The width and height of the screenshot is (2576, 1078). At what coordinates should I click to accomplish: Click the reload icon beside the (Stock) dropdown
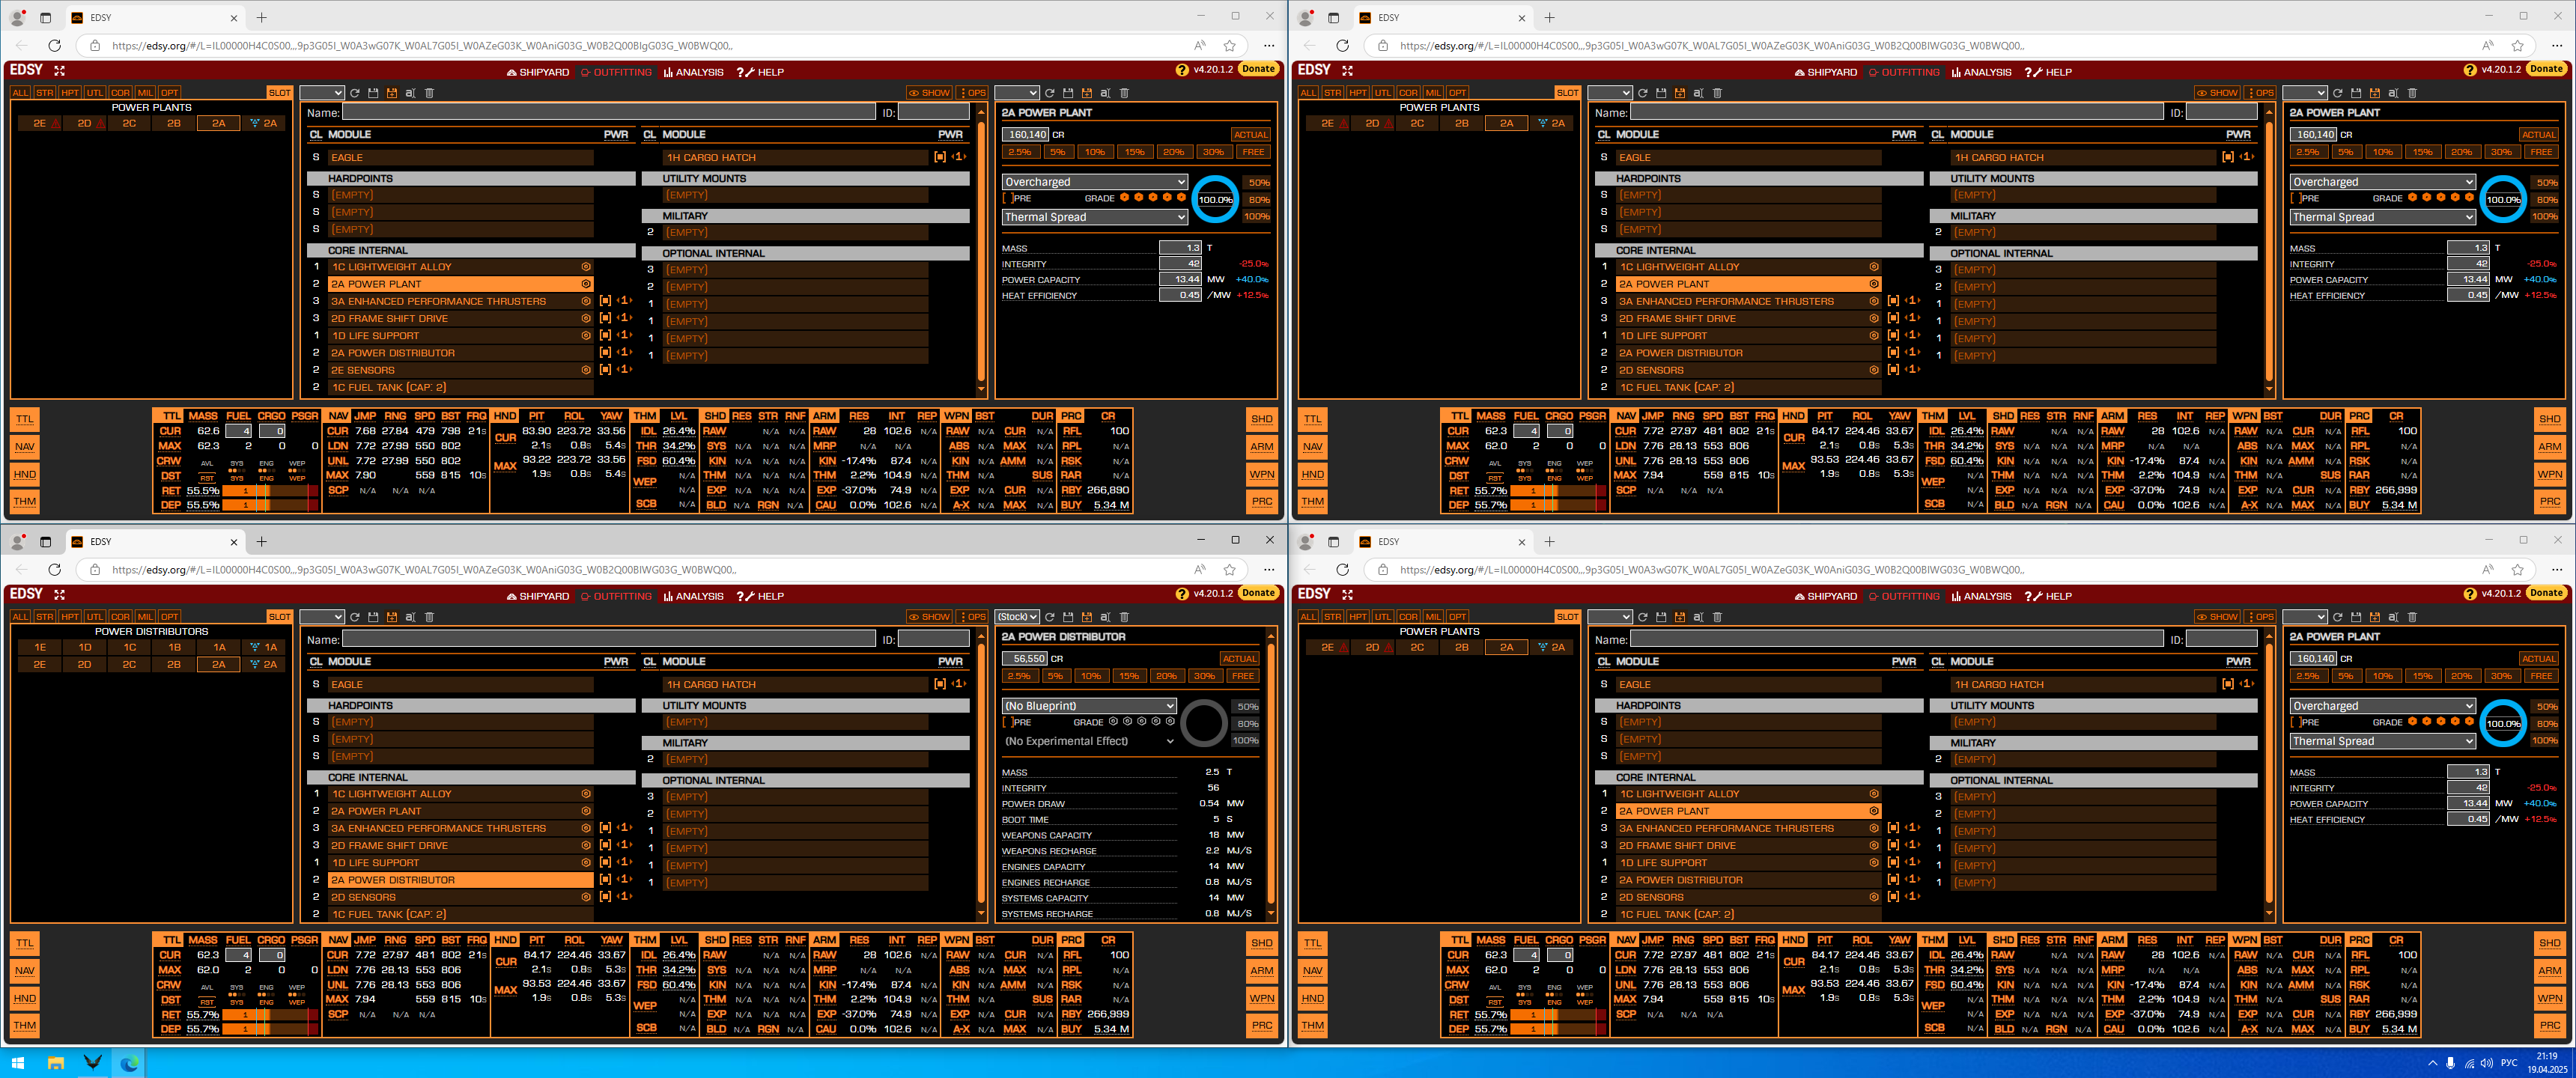pyautogui.click(x=1049, y=617)
